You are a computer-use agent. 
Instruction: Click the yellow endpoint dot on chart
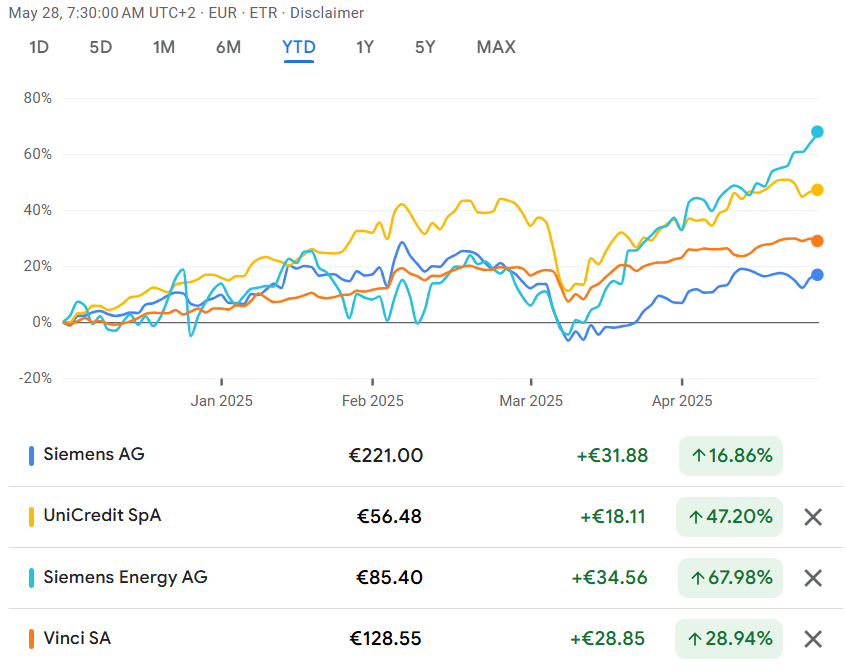click(x=817, y=190)
